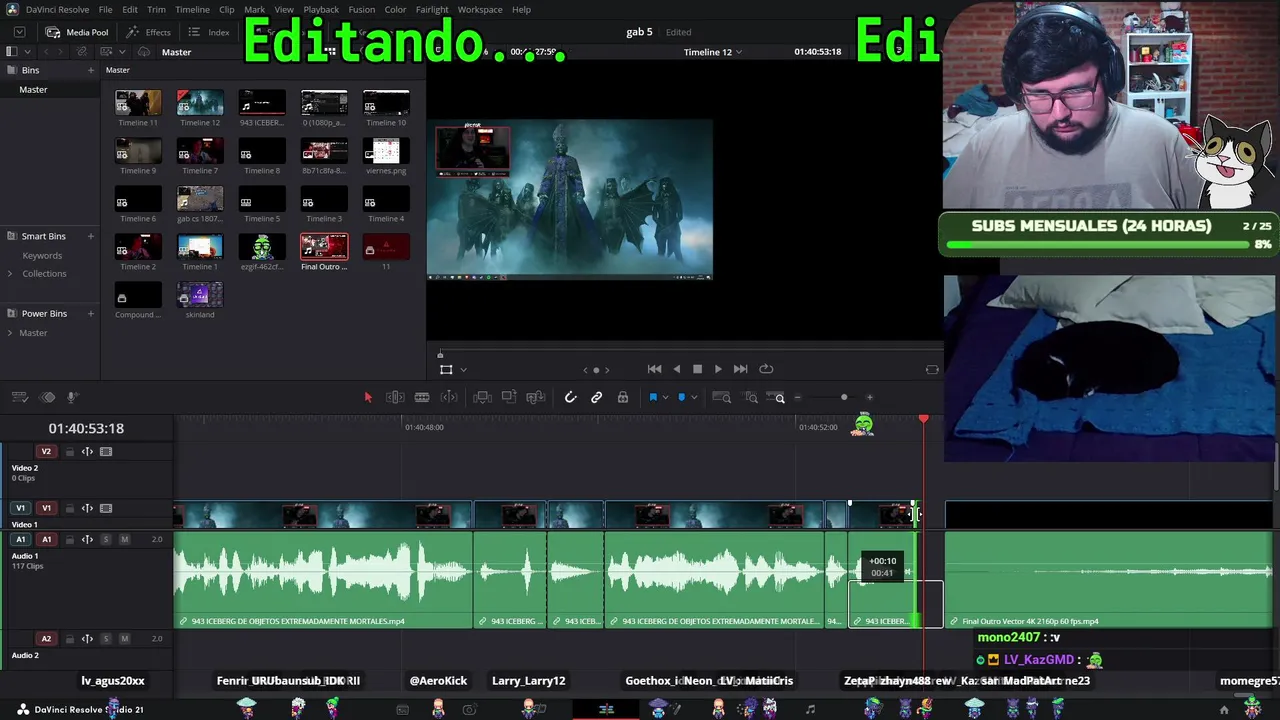Expand the Power Bins Master folder
Screen dimensions: 1280x720
[x=10, y=333]
